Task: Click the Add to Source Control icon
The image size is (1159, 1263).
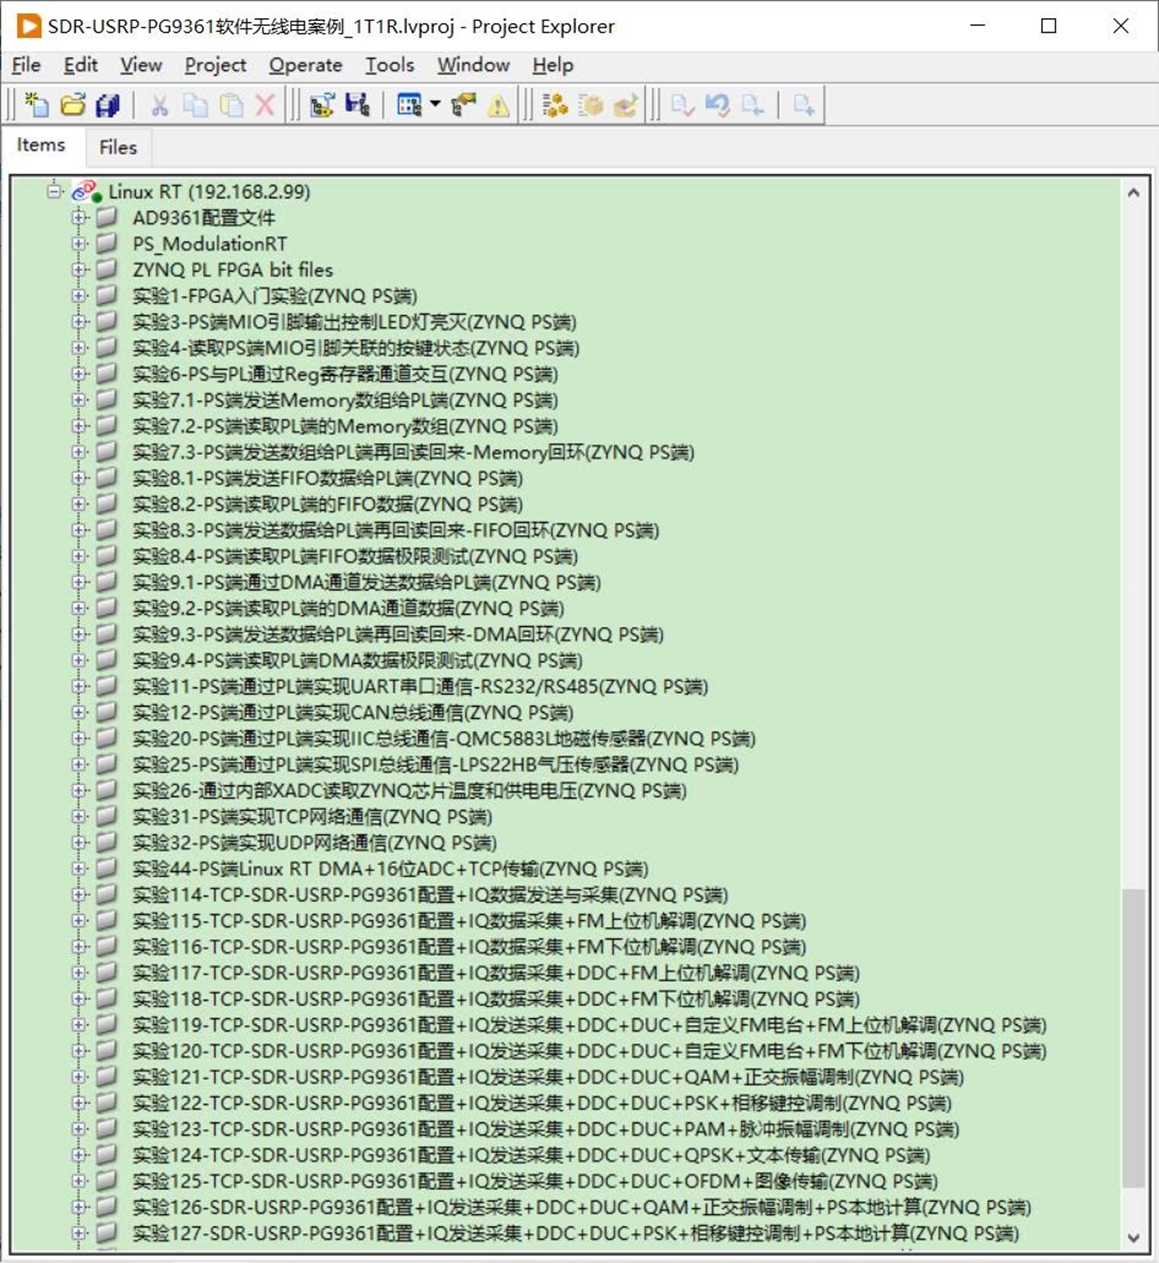Action: 804,104
